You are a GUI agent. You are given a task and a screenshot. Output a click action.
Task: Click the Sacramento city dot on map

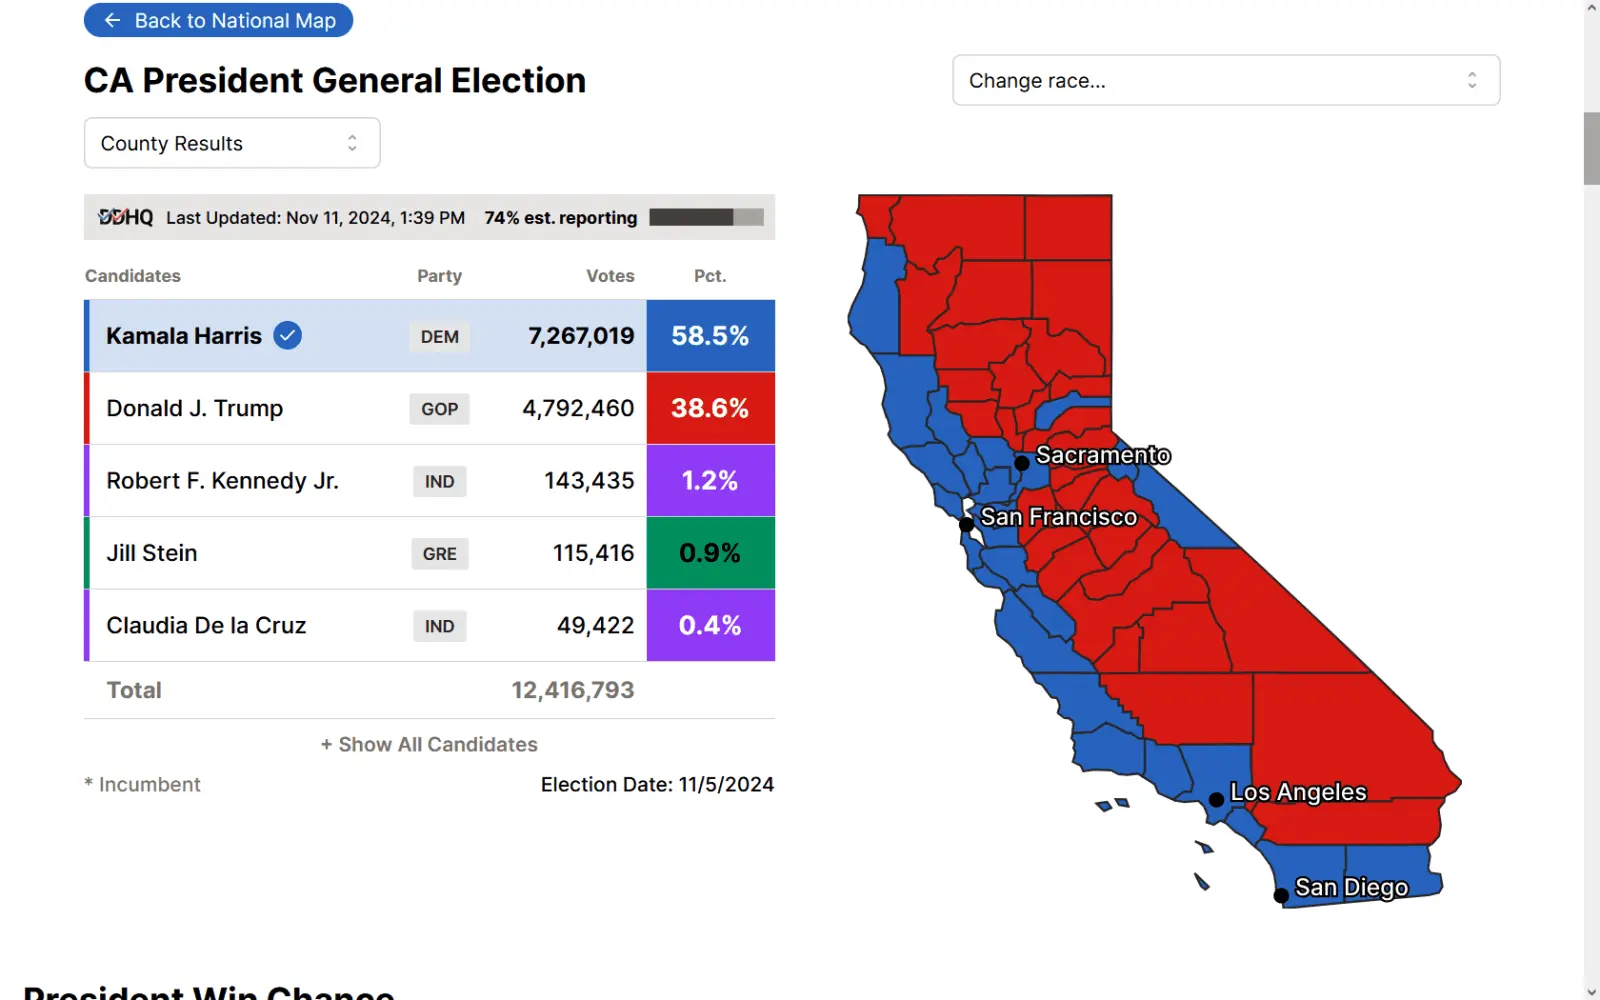click(x=1022, y=463)
